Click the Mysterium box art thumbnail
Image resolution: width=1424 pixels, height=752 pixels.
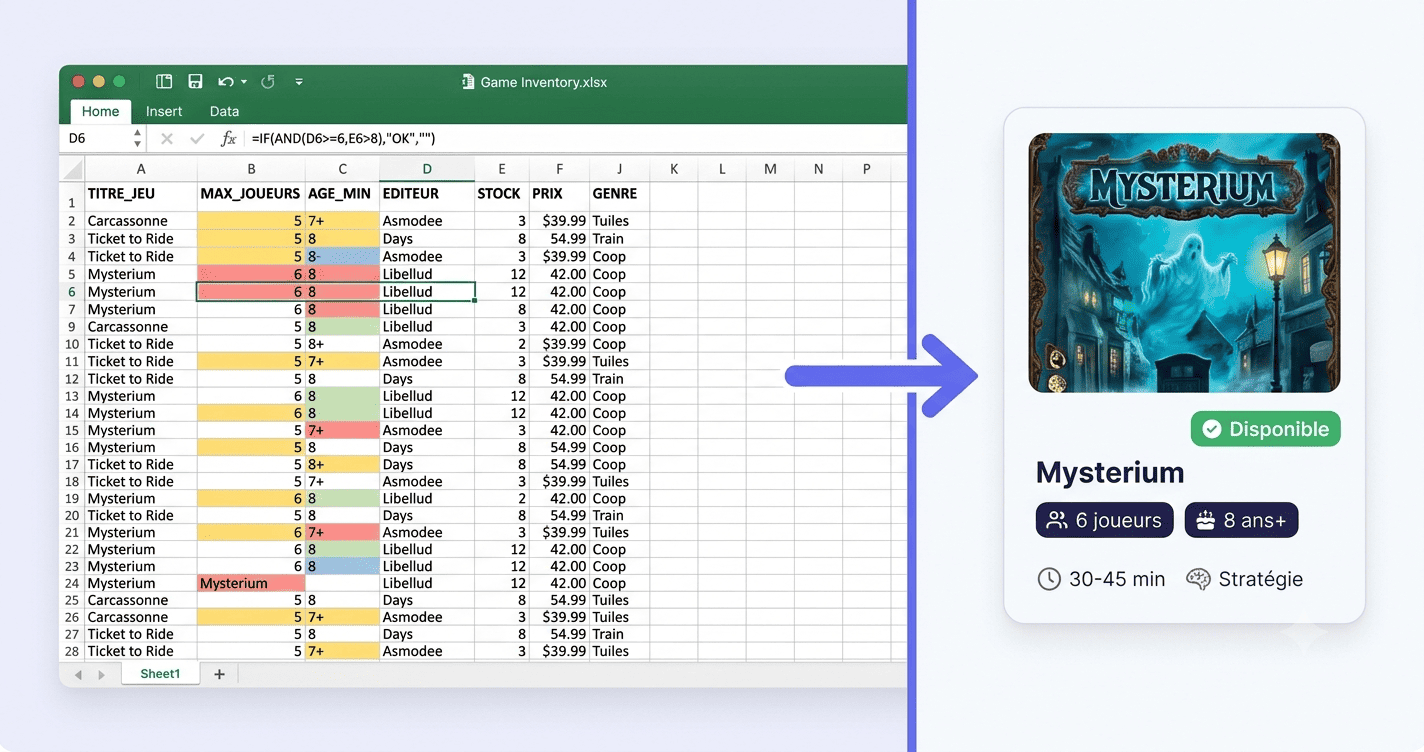coord(1184,263)
